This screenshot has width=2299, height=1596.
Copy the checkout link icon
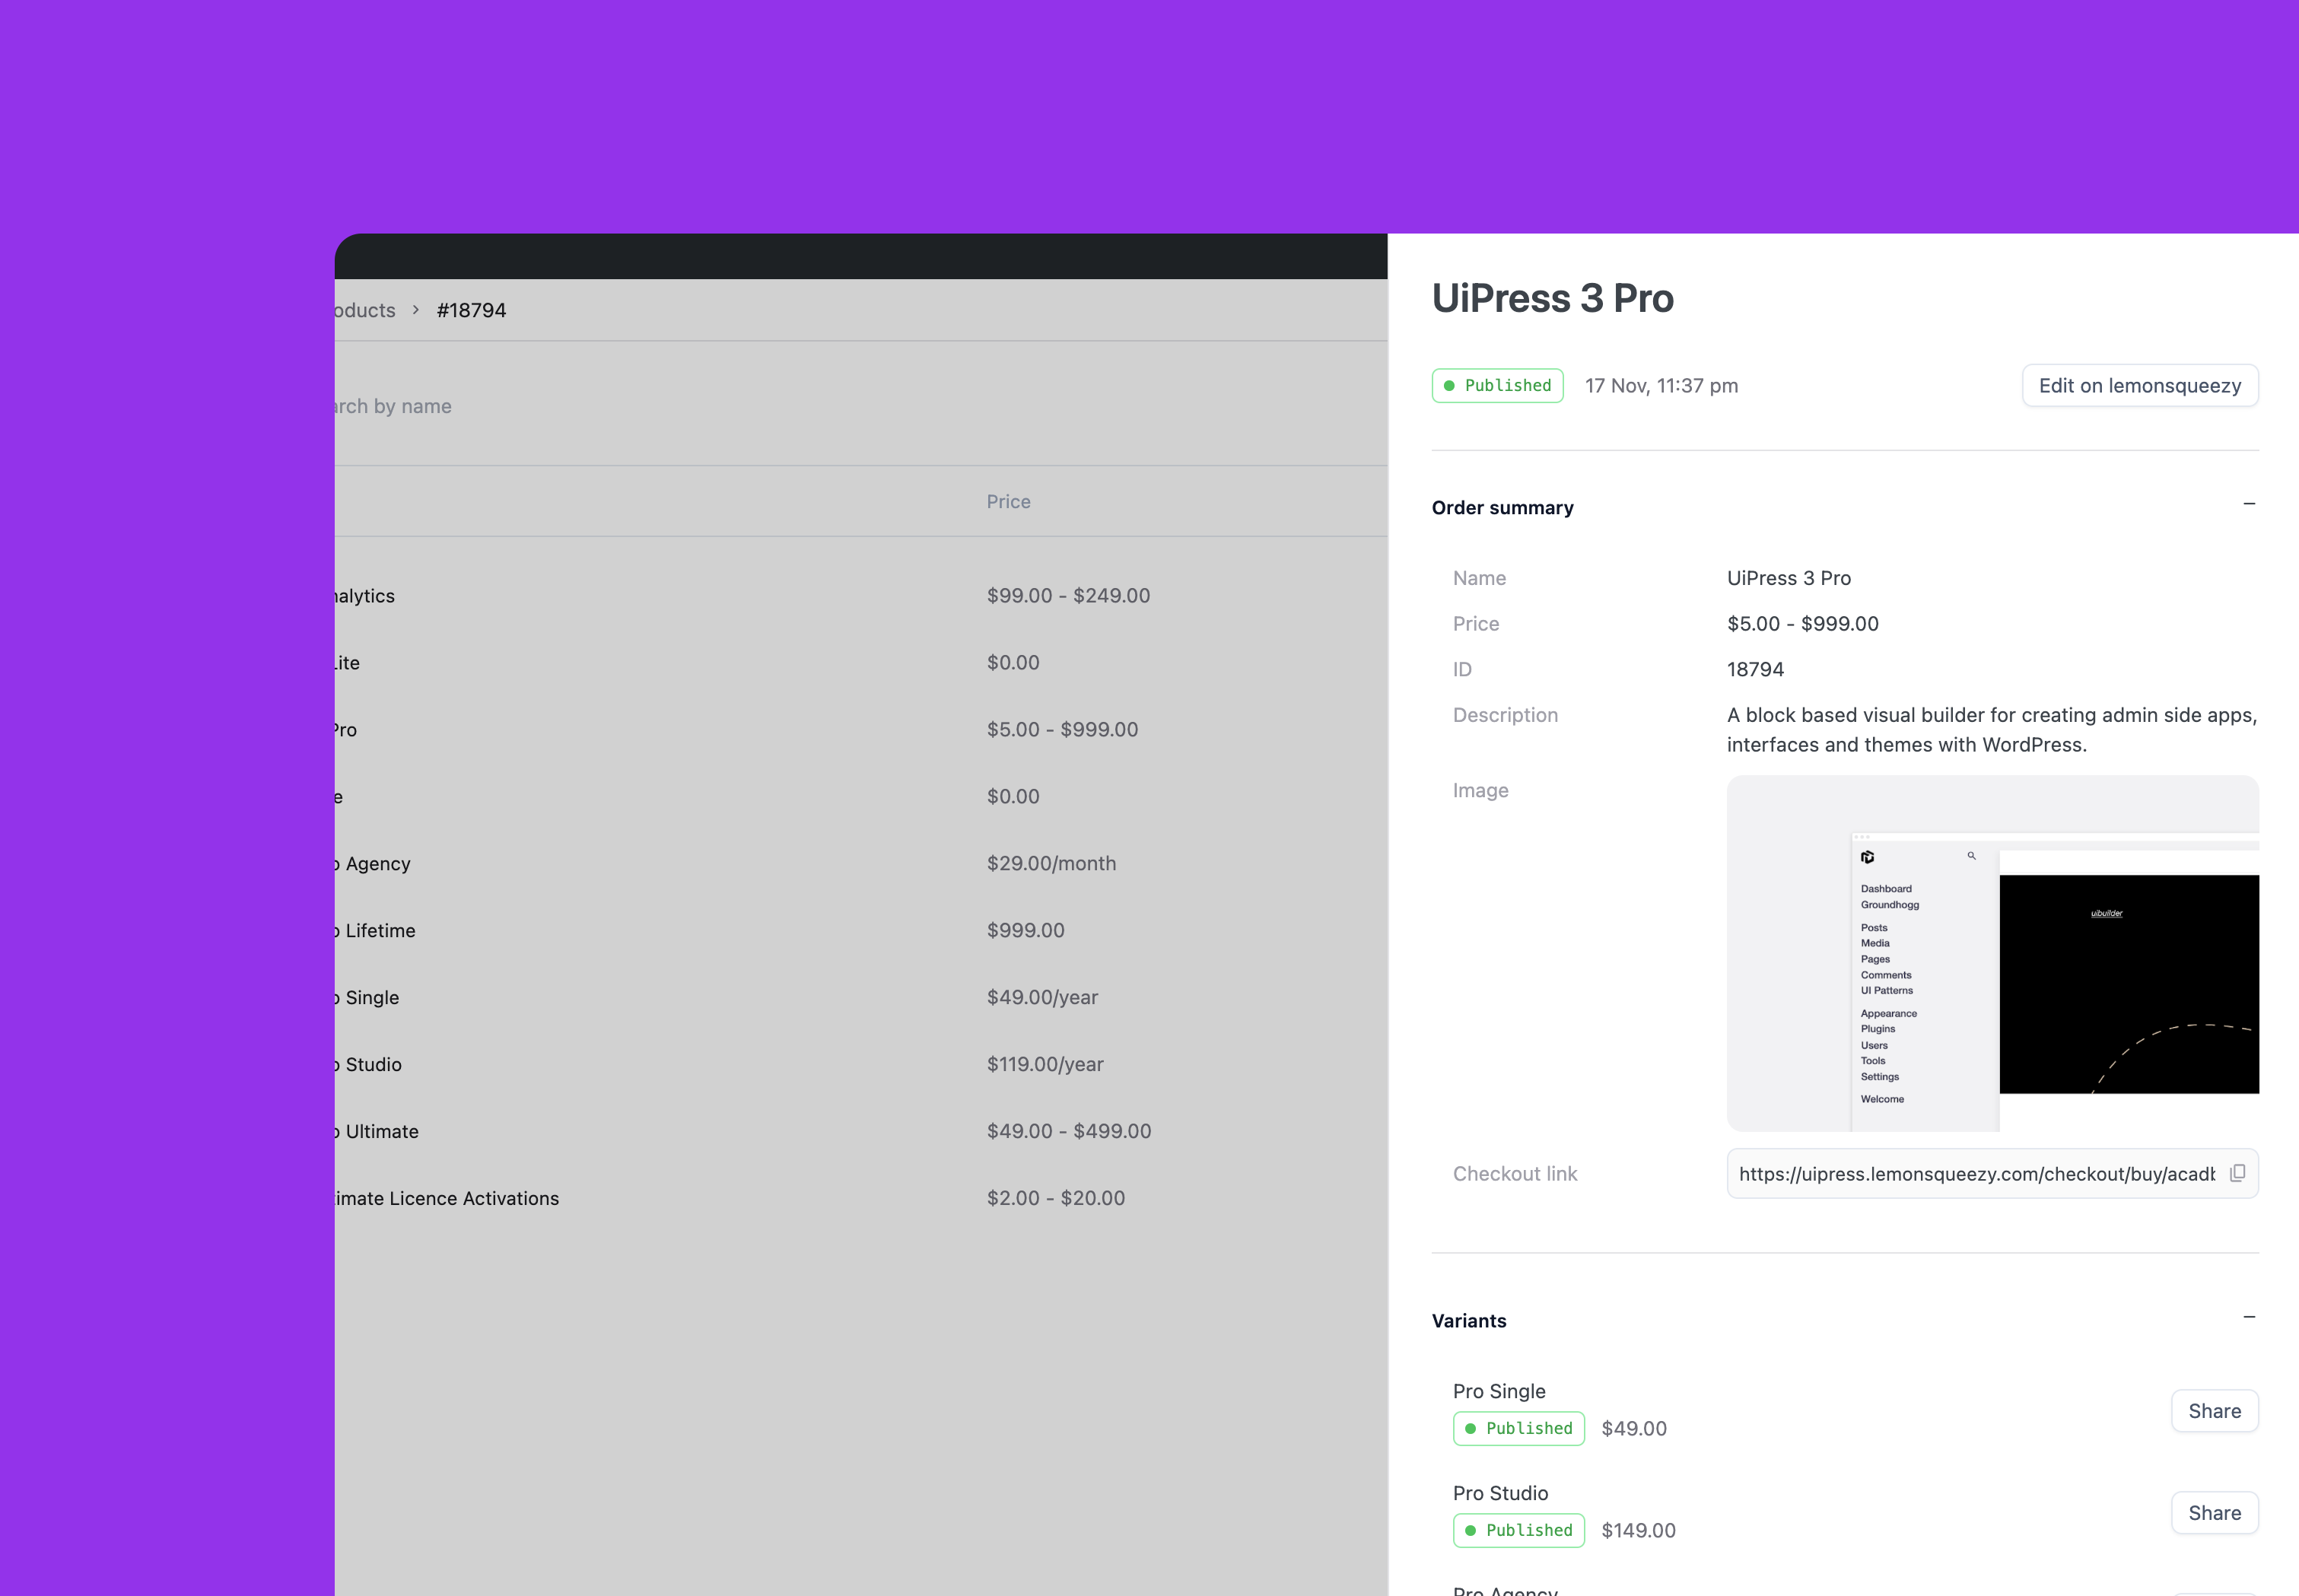[x=2237, y=1173]
